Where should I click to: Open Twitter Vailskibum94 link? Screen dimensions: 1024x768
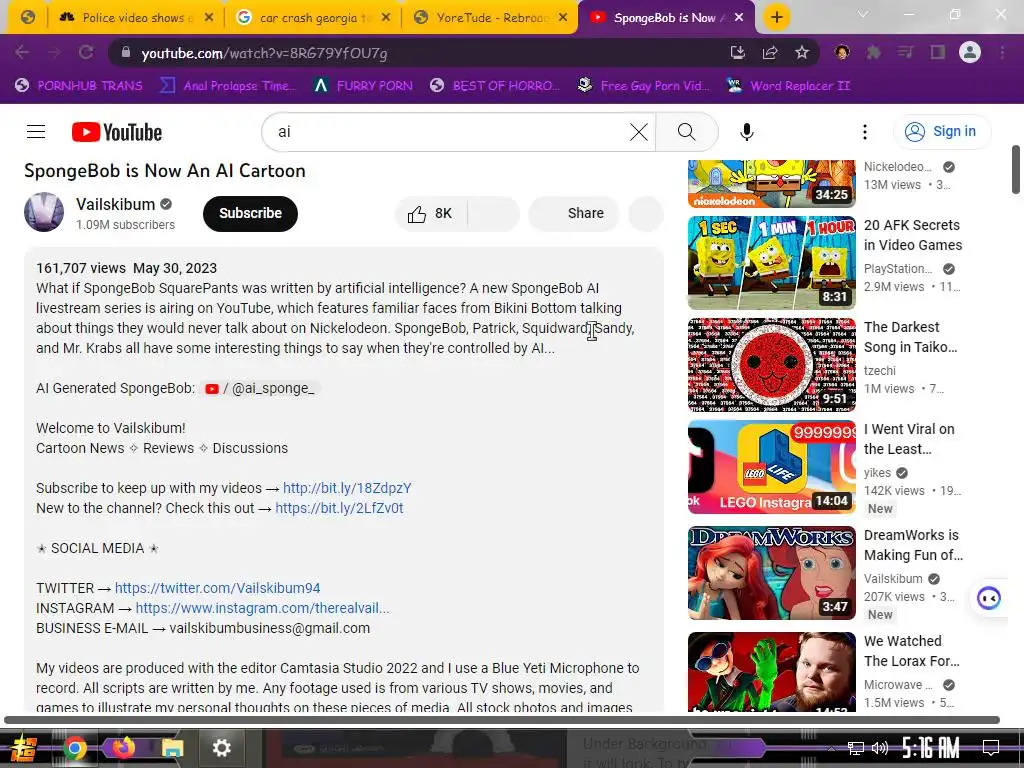coord(217,588)
